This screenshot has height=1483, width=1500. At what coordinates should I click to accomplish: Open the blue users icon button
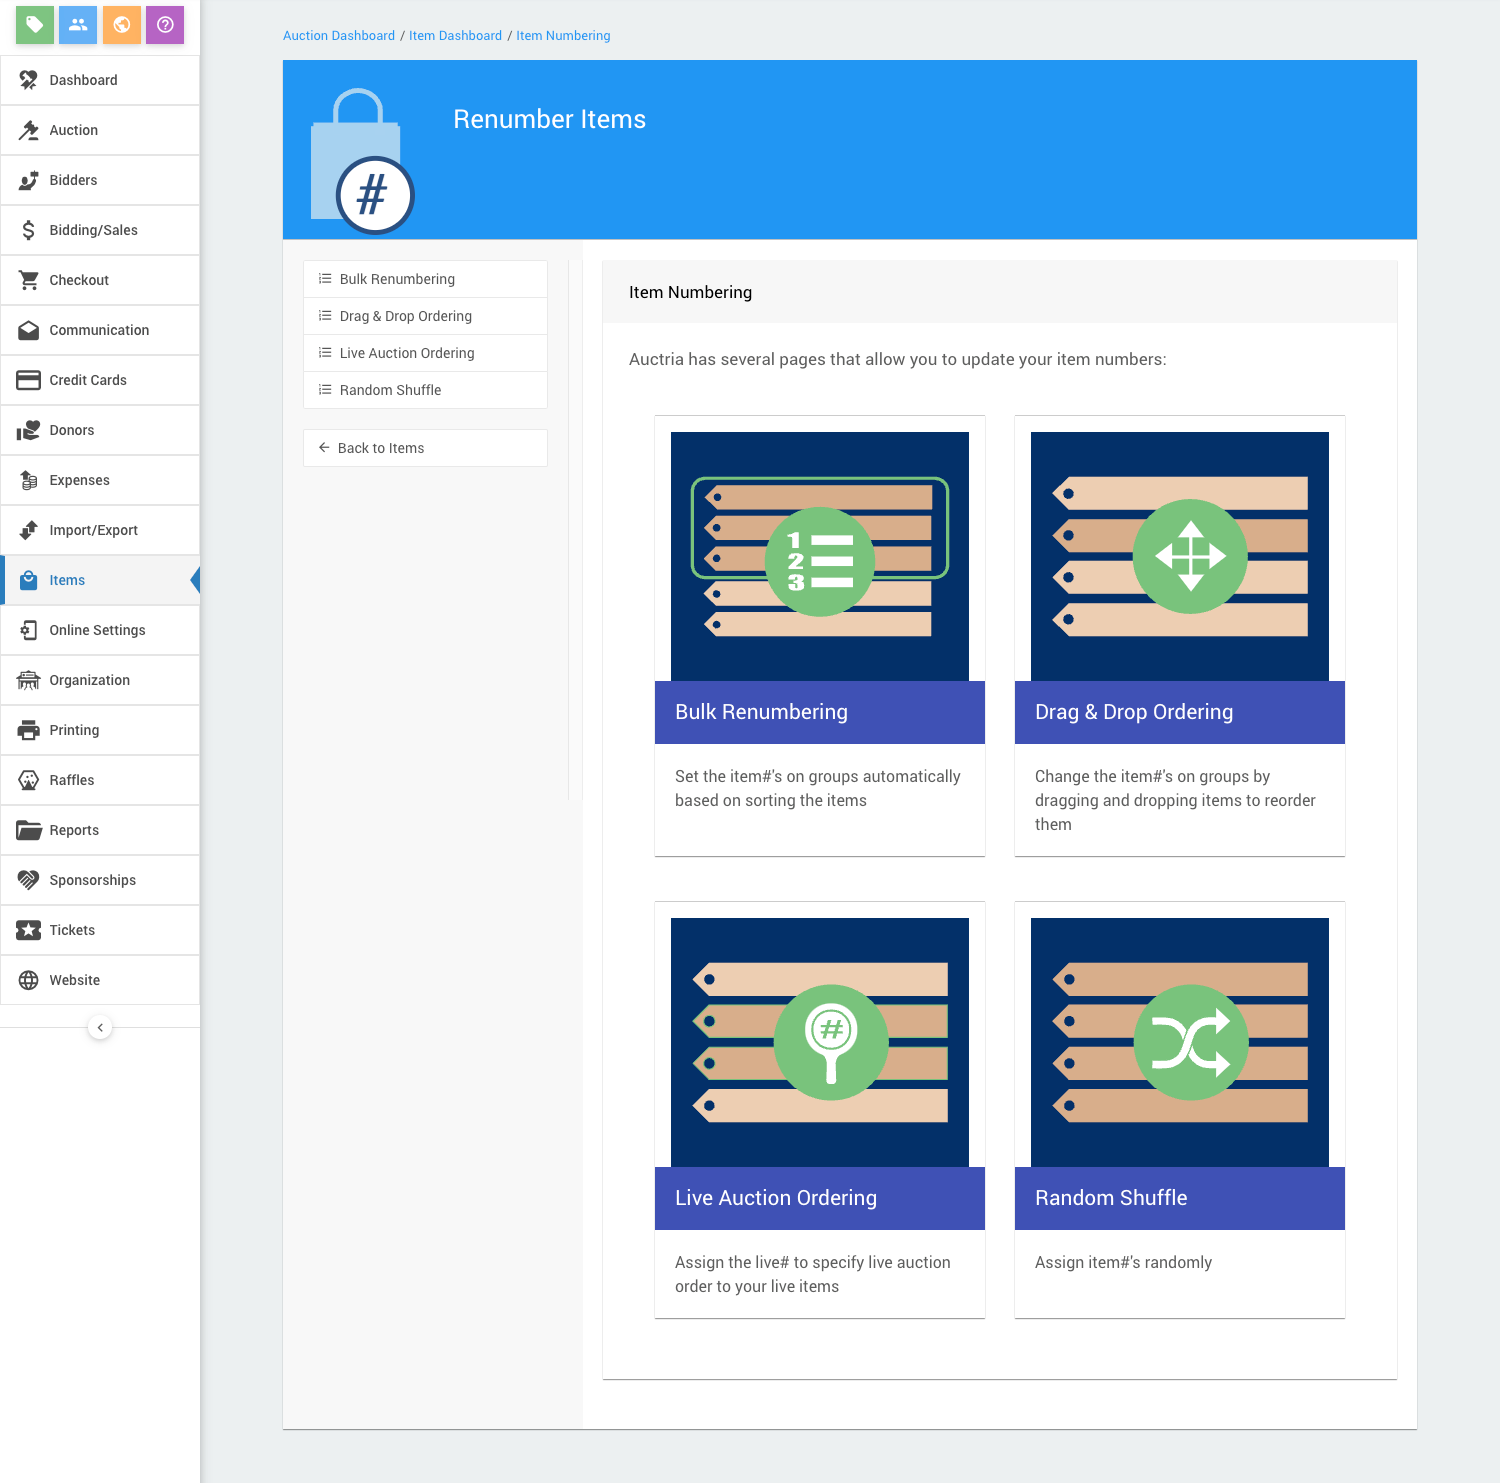[x=78, y=25]
